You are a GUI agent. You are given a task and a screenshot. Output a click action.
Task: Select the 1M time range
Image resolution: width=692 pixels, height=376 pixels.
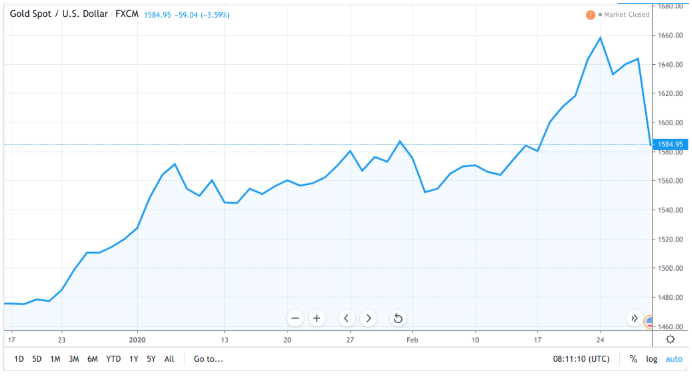pyautogui.click(x=55, y=359)
